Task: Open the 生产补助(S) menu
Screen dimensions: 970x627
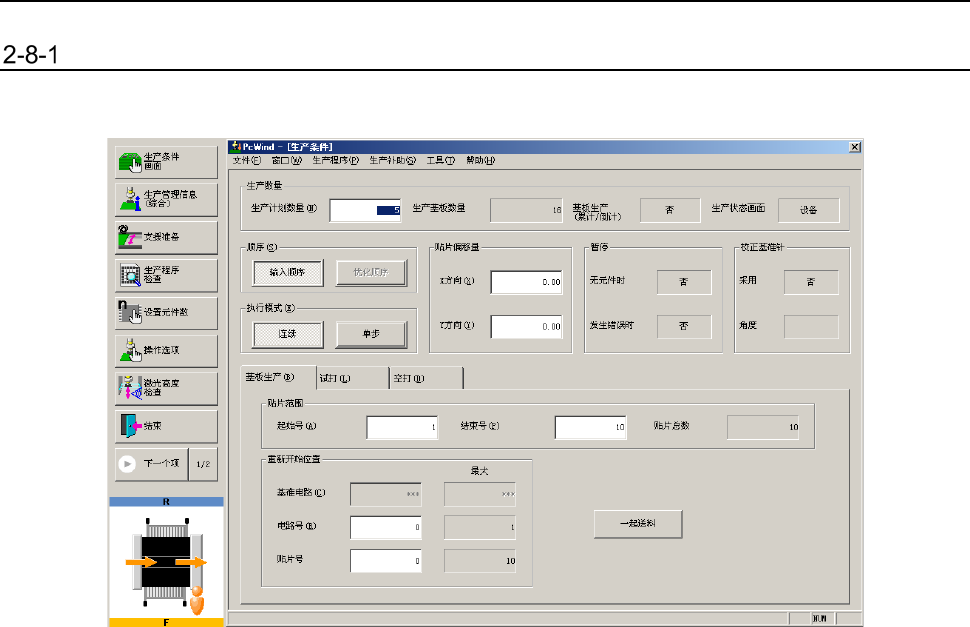Action: tap(393, 161)
